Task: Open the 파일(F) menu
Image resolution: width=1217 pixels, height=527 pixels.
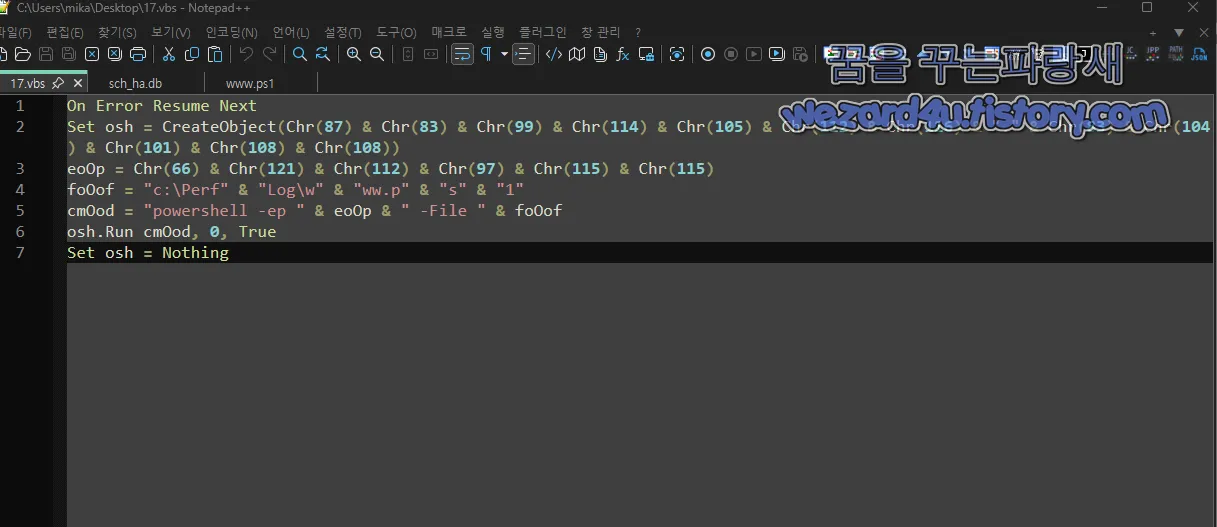Action: click(x=15, y=33)
